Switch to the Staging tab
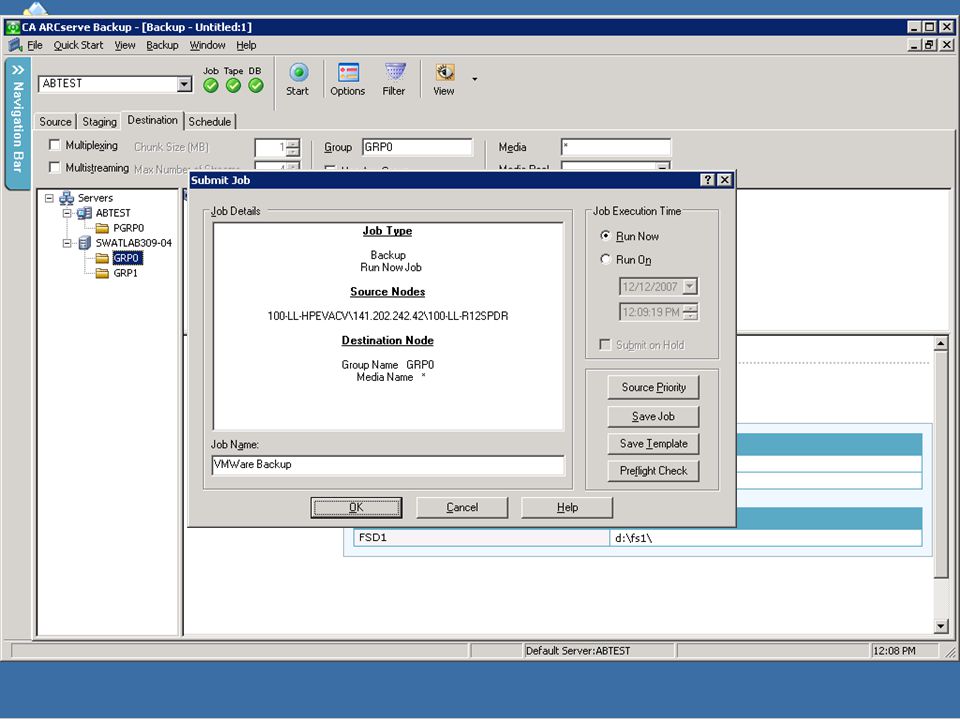960x720 pixels. pyautogui.click(x=99, y=122)
